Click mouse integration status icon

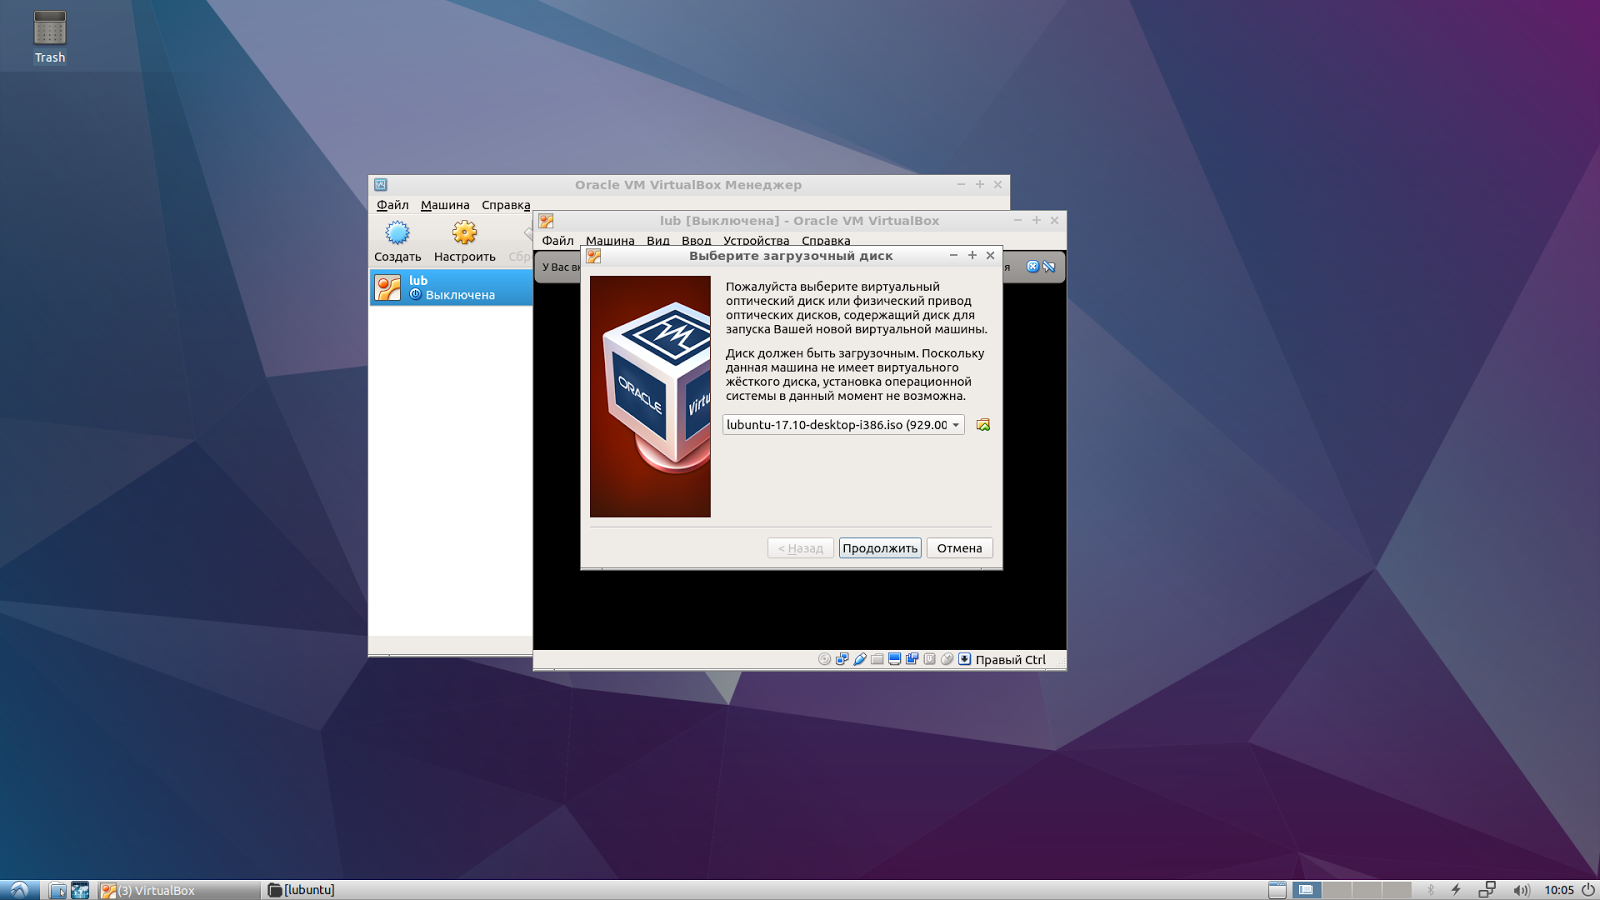[947, 659]
